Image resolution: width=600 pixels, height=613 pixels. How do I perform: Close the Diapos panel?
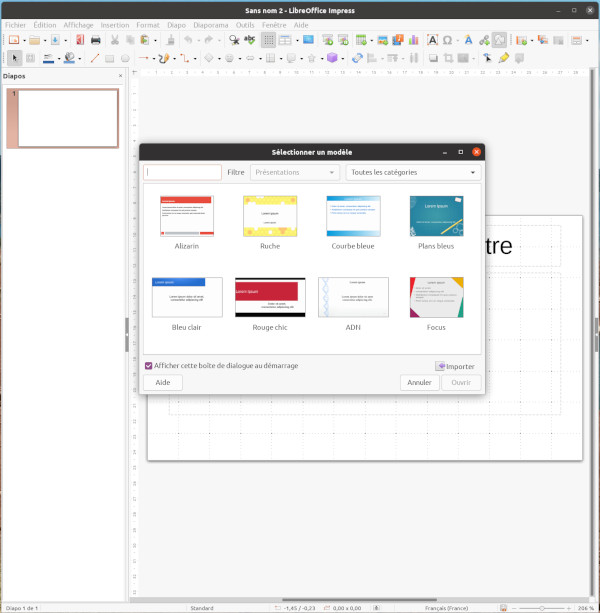[120, 76]
